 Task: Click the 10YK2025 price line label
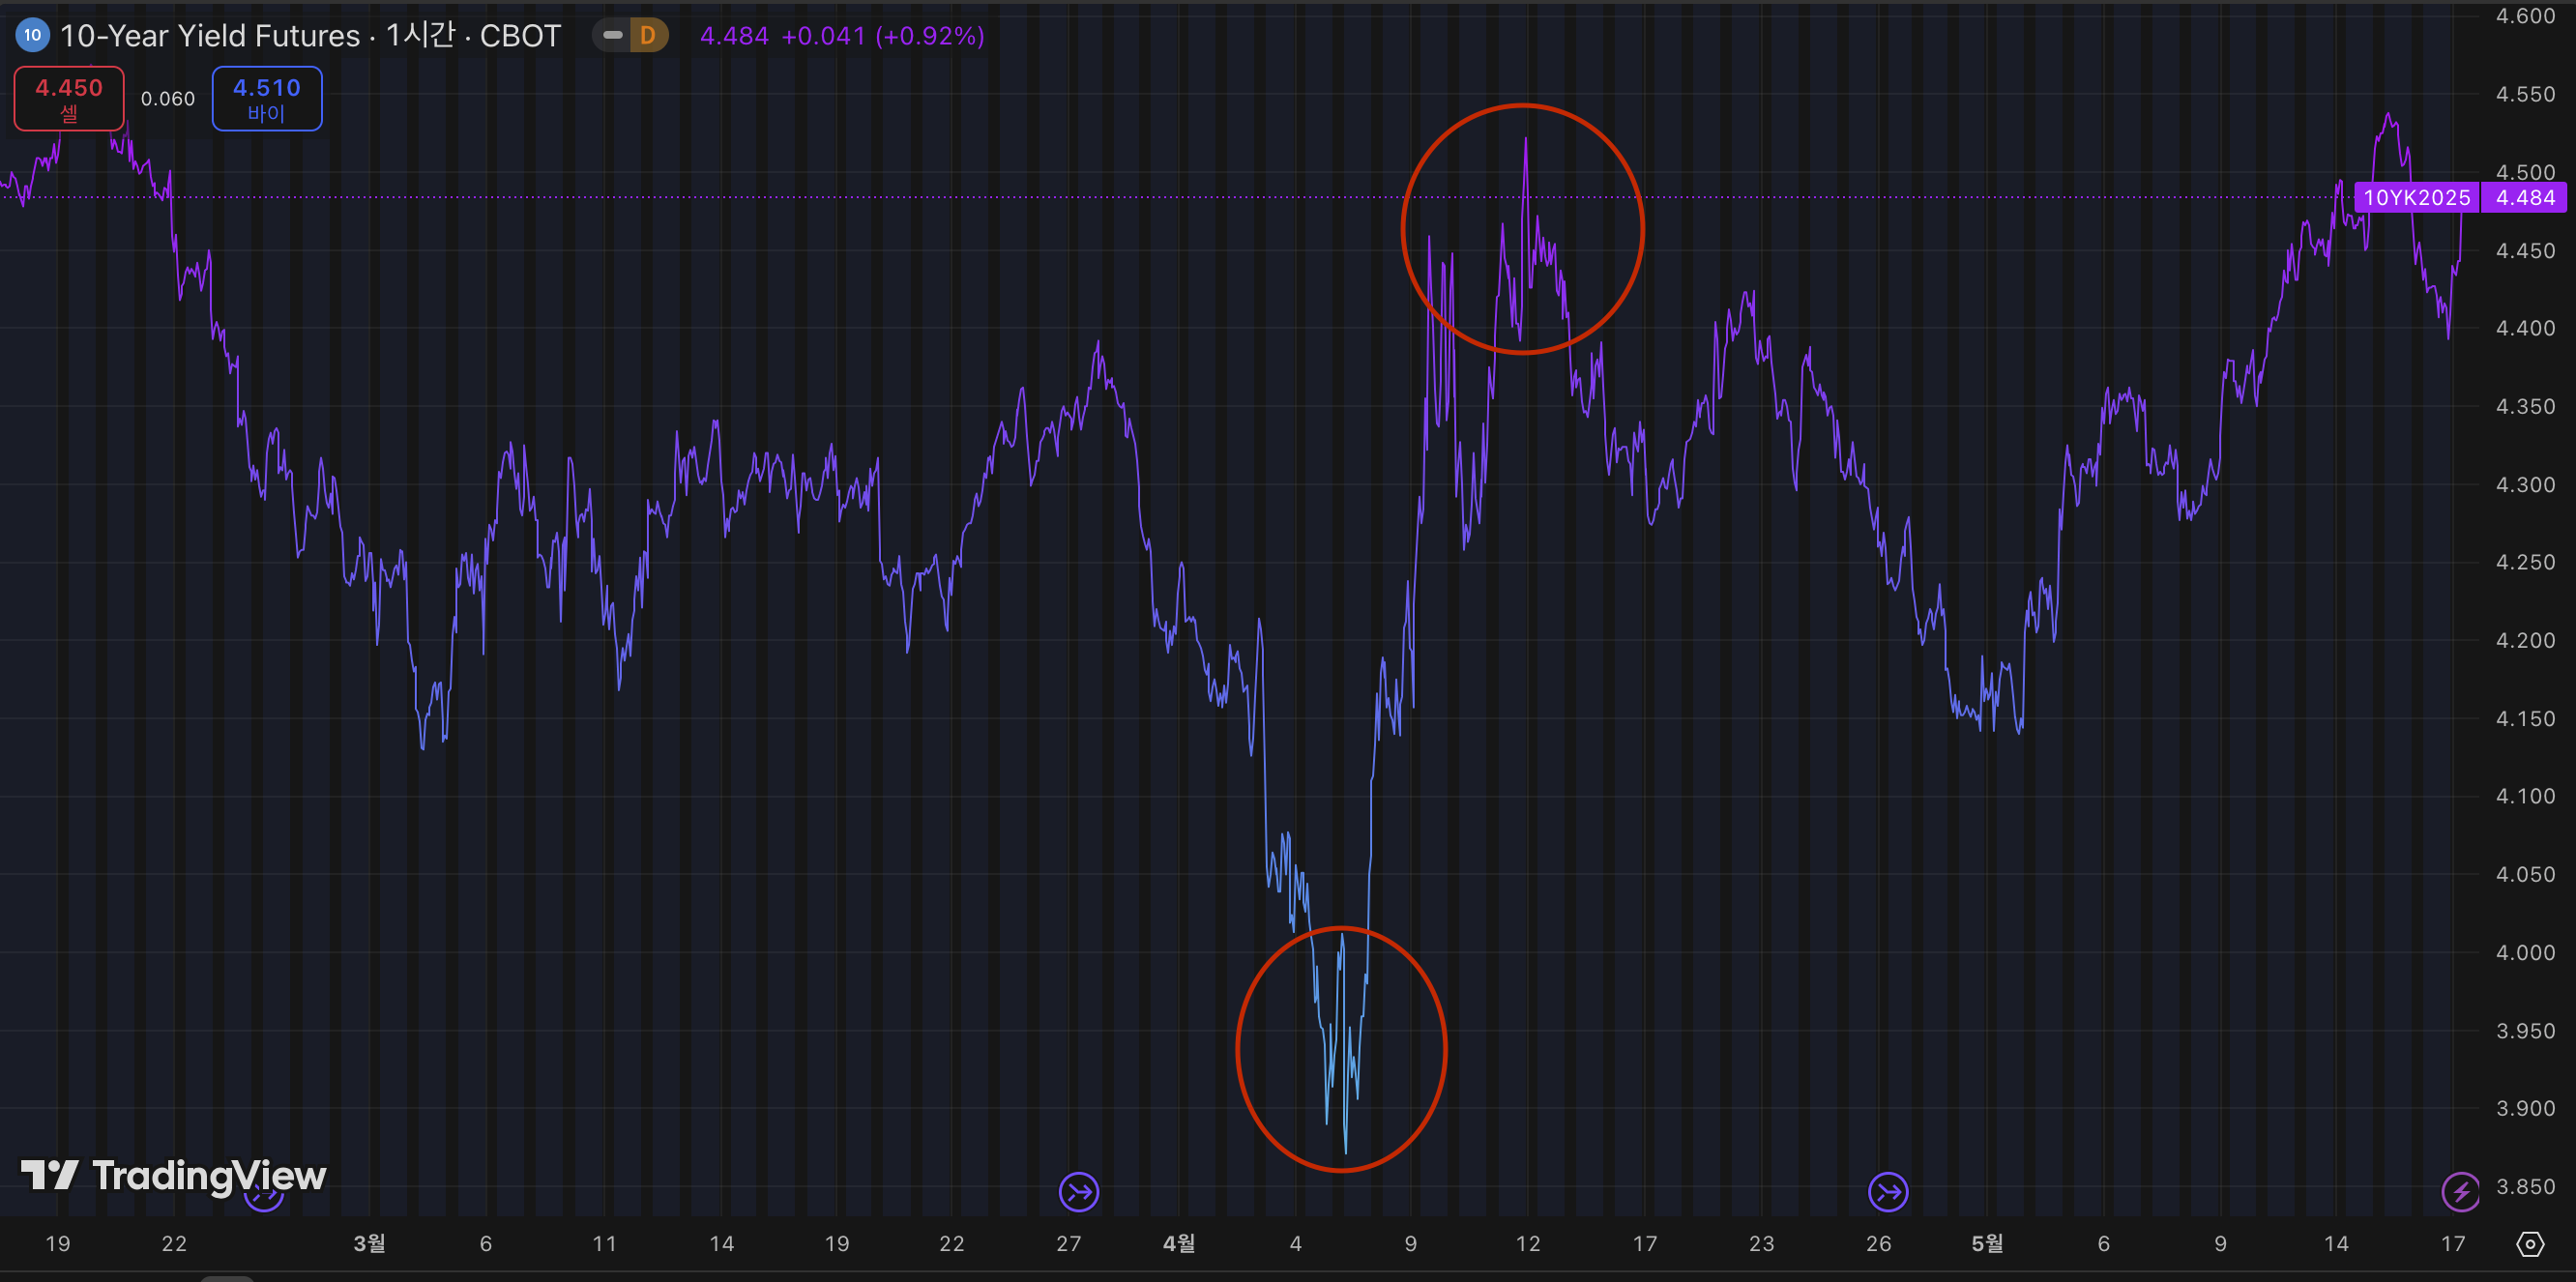[2416, 197]
